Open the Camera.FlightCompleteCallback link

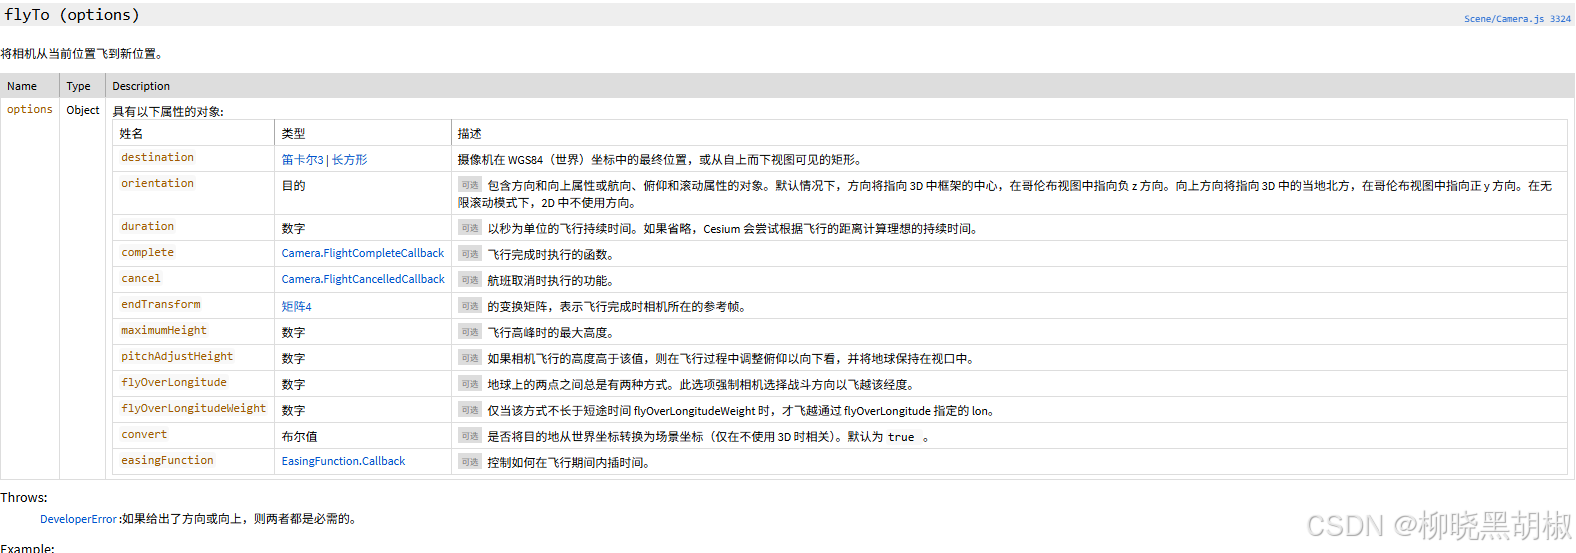(362, 254)
